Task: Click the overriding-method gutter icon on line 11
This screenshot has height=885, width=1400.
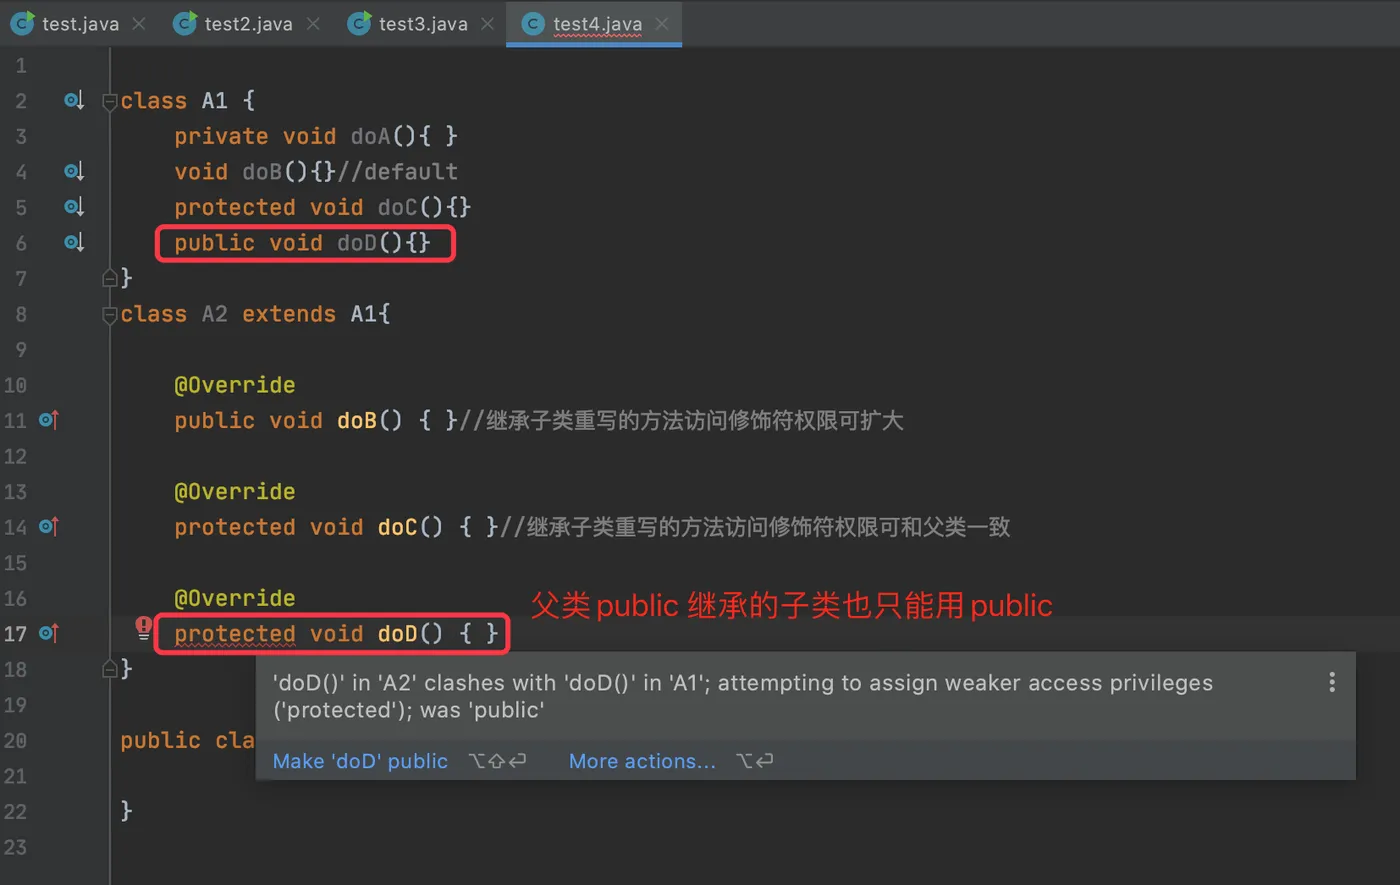Action: tap(49, 420)
